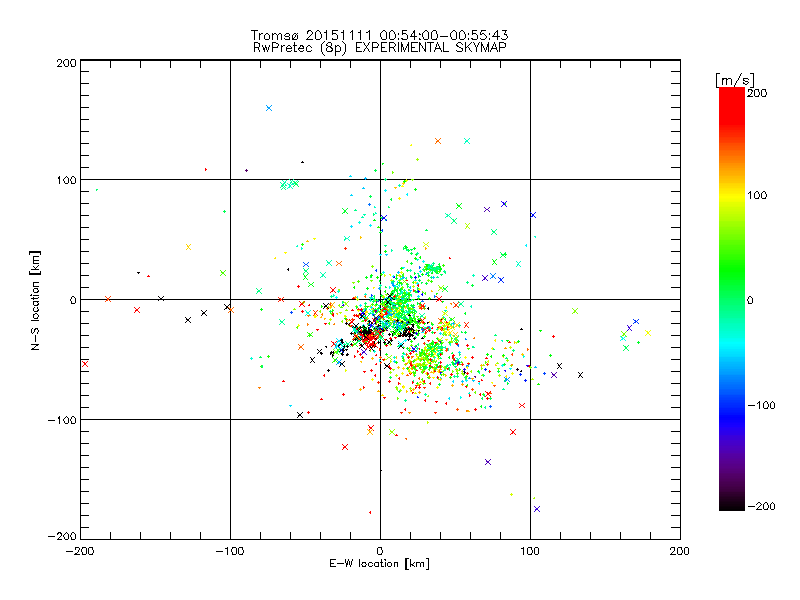The width and height of the screenshot is (800, 600).
Task: Click the '100' label beside the colorbar
Action: (x=757, y=195)
